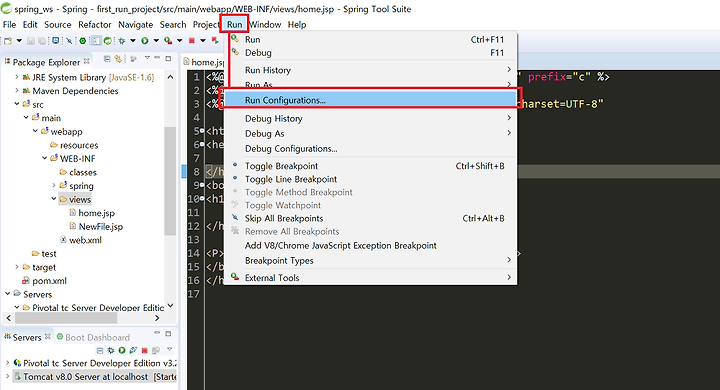720x390 pixels.
Task: Open the New wizard dropdown arrow
Action: tap(19, 41)
